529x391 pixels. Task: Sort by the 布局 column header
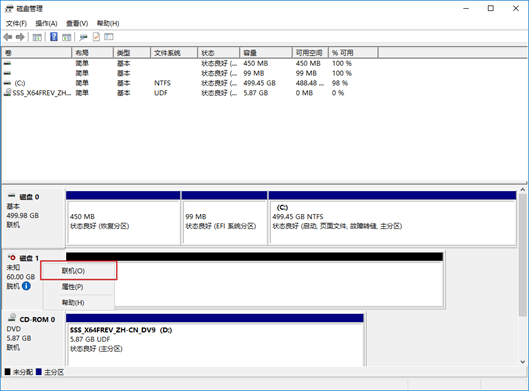(92, 53)
